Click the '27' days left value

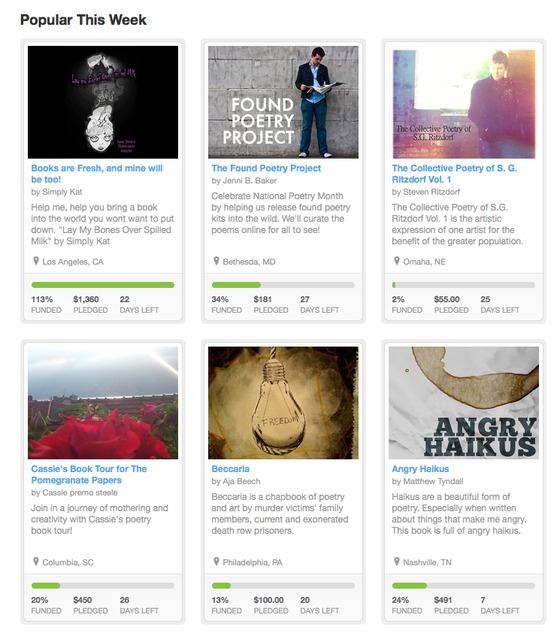(305, 299)
